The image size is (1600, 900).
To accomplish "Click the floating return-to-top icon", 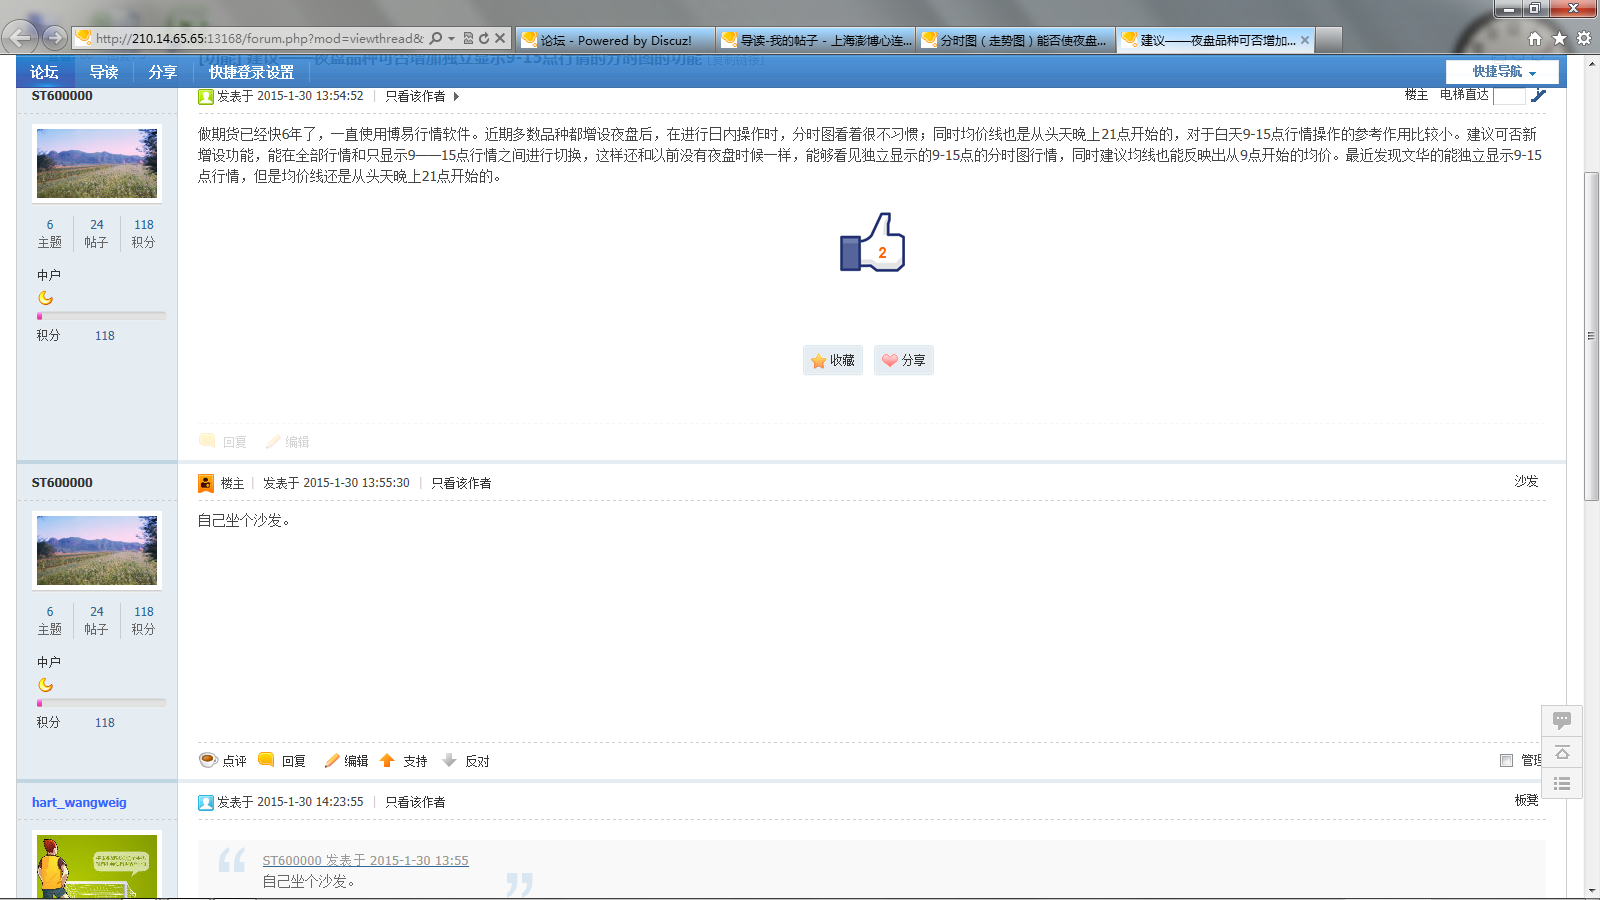I will (x=1561, y=752).
